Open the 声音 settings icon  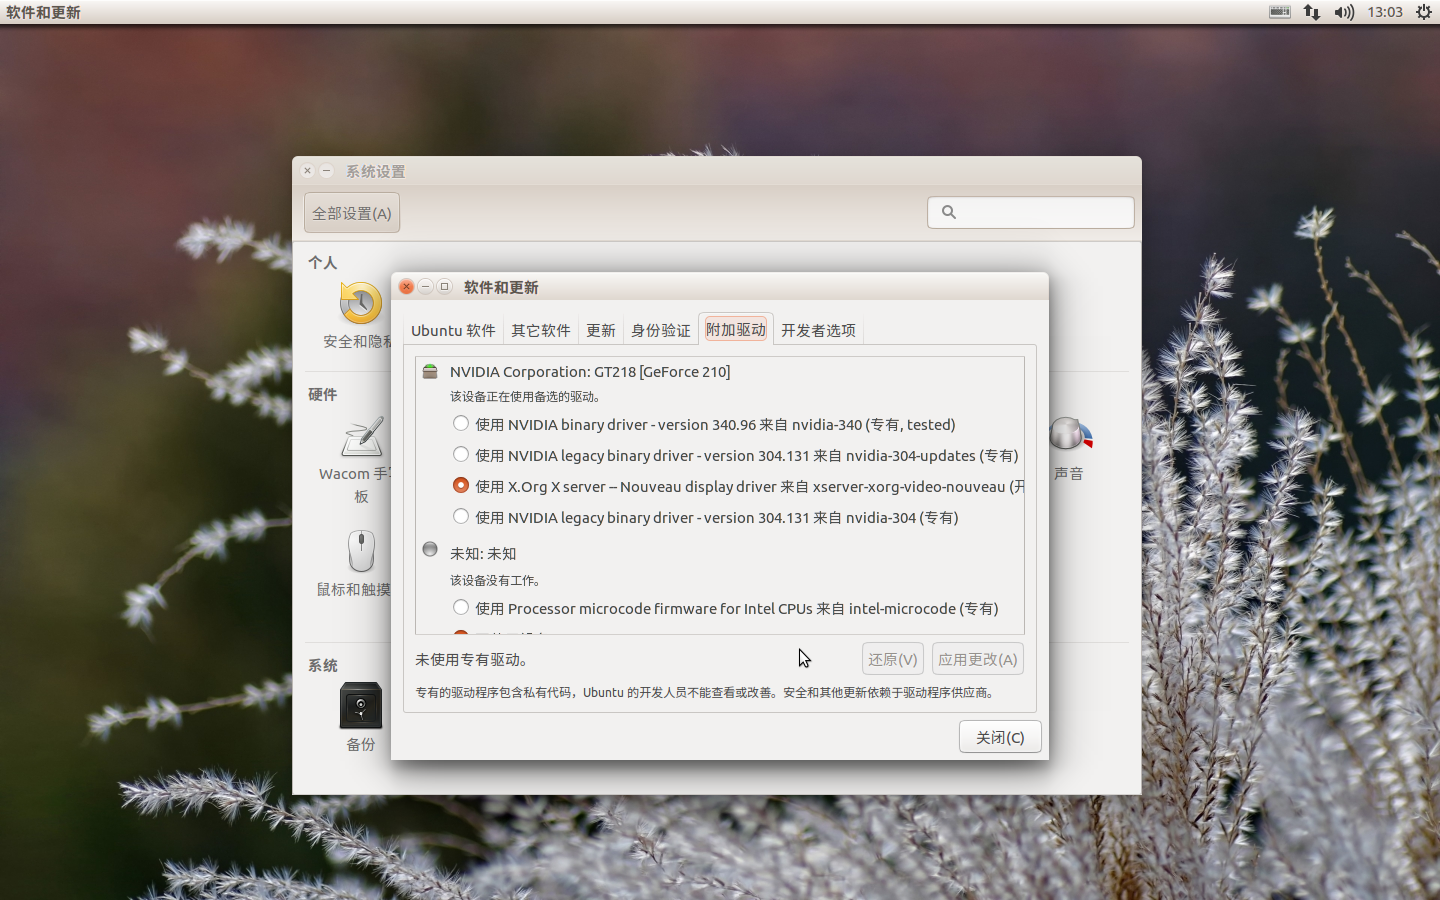click(x=1069, y=434)
